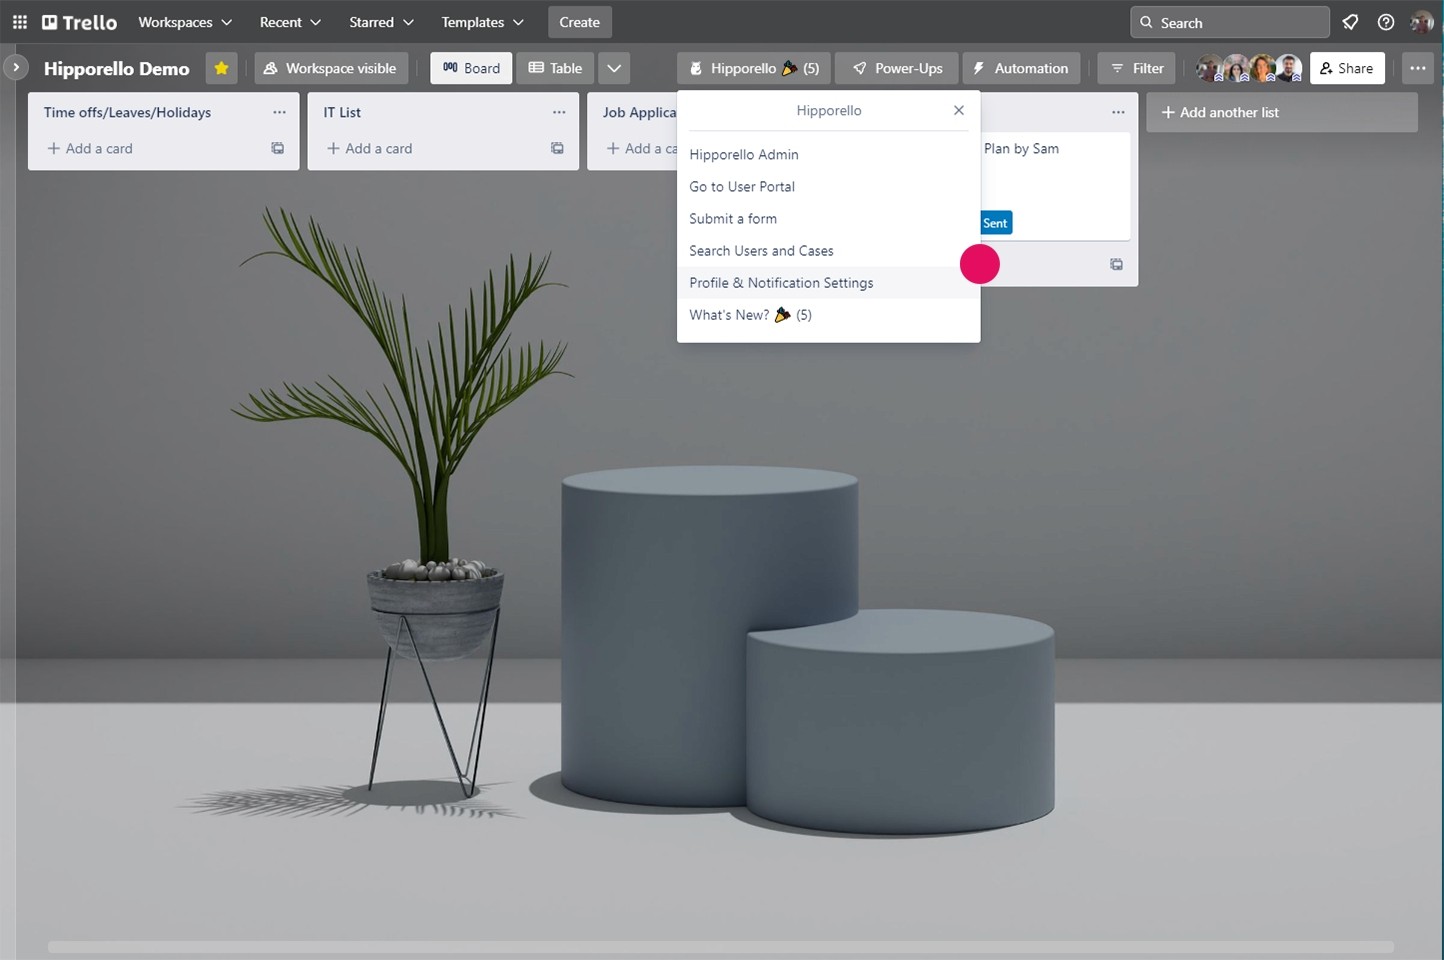Change Workspace visible setting
1444x960 pixels.
pyautogui.click(x=331, y=68)
